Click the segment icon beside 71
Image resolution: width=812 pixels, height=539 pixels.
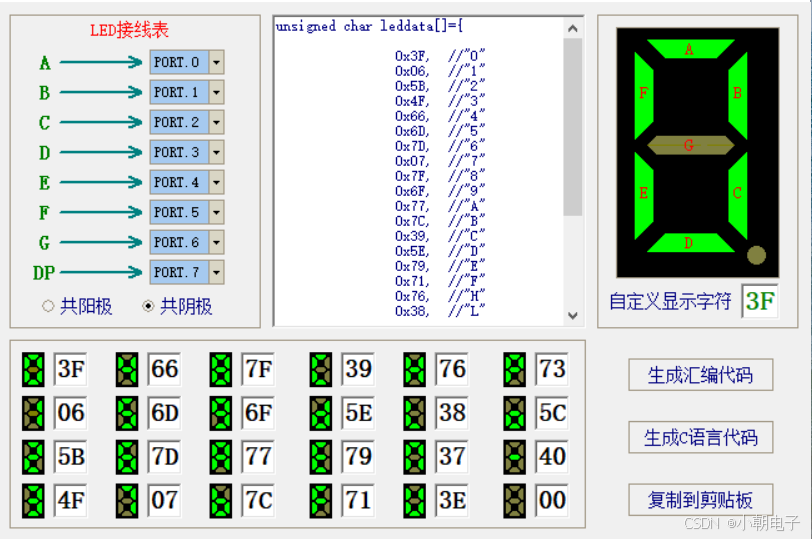tap(321, 501)
